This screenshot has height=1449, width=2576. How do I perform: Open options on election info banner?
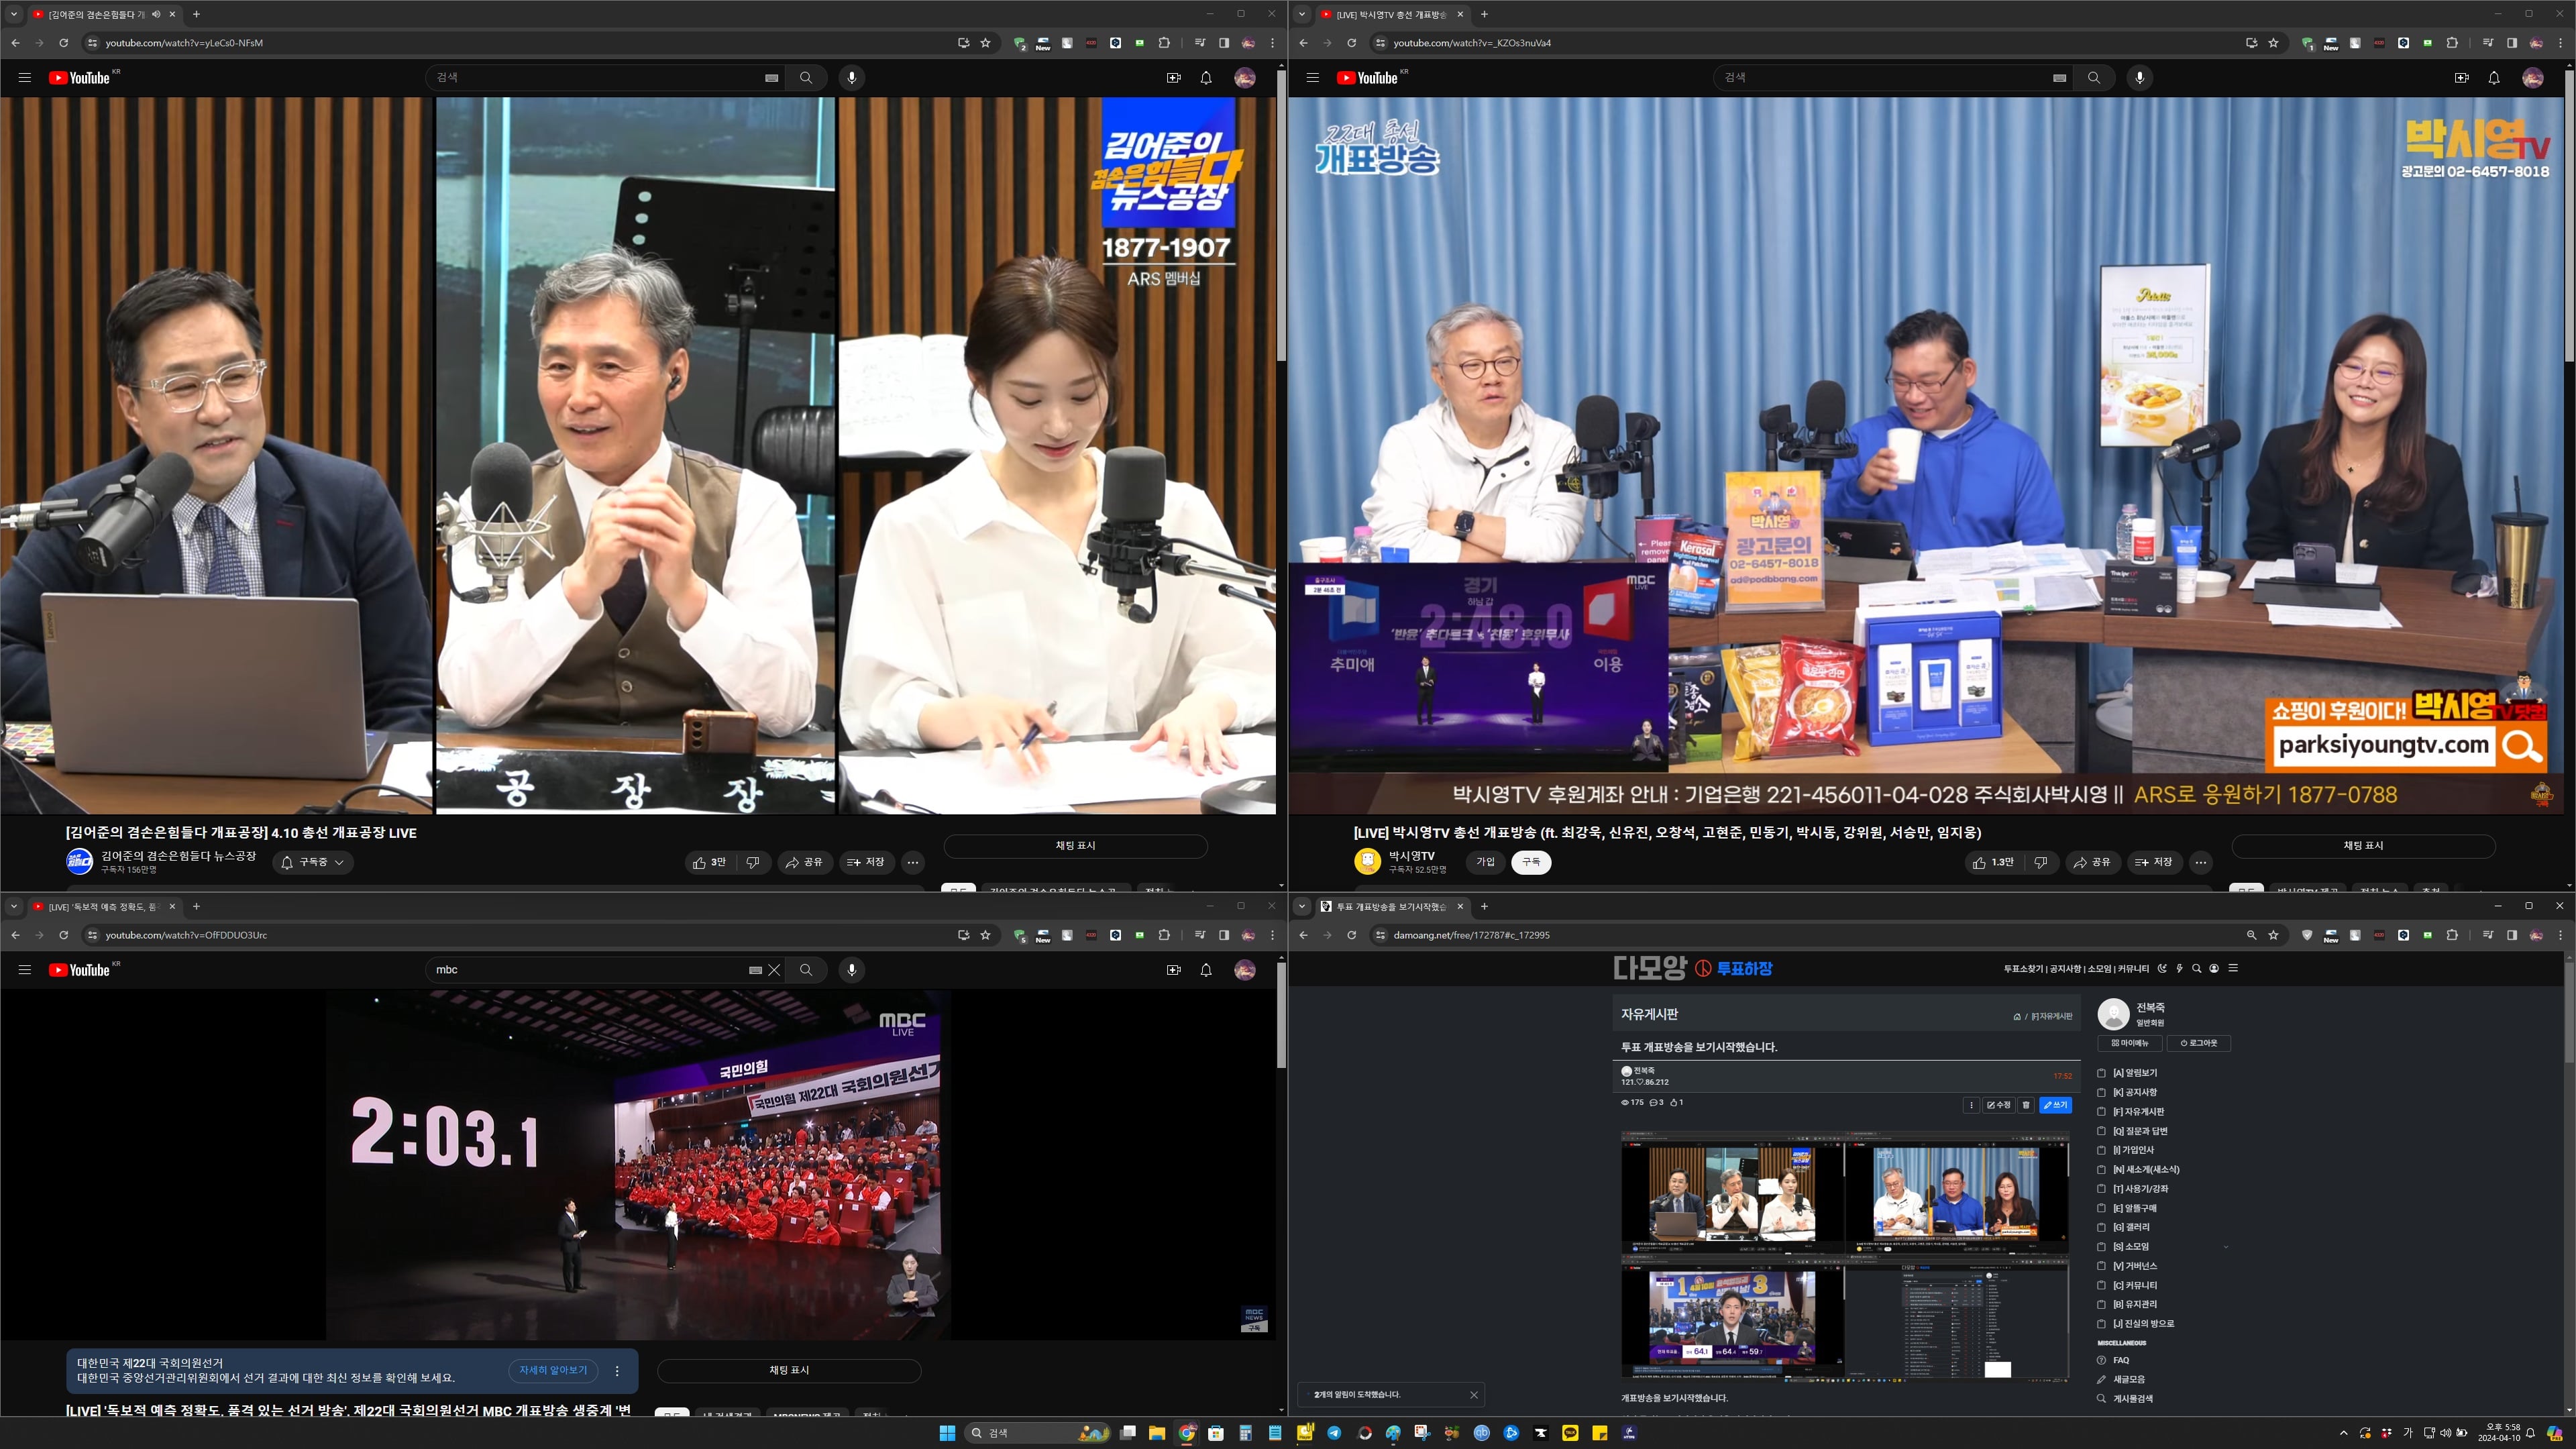(x=617, y=1371)
